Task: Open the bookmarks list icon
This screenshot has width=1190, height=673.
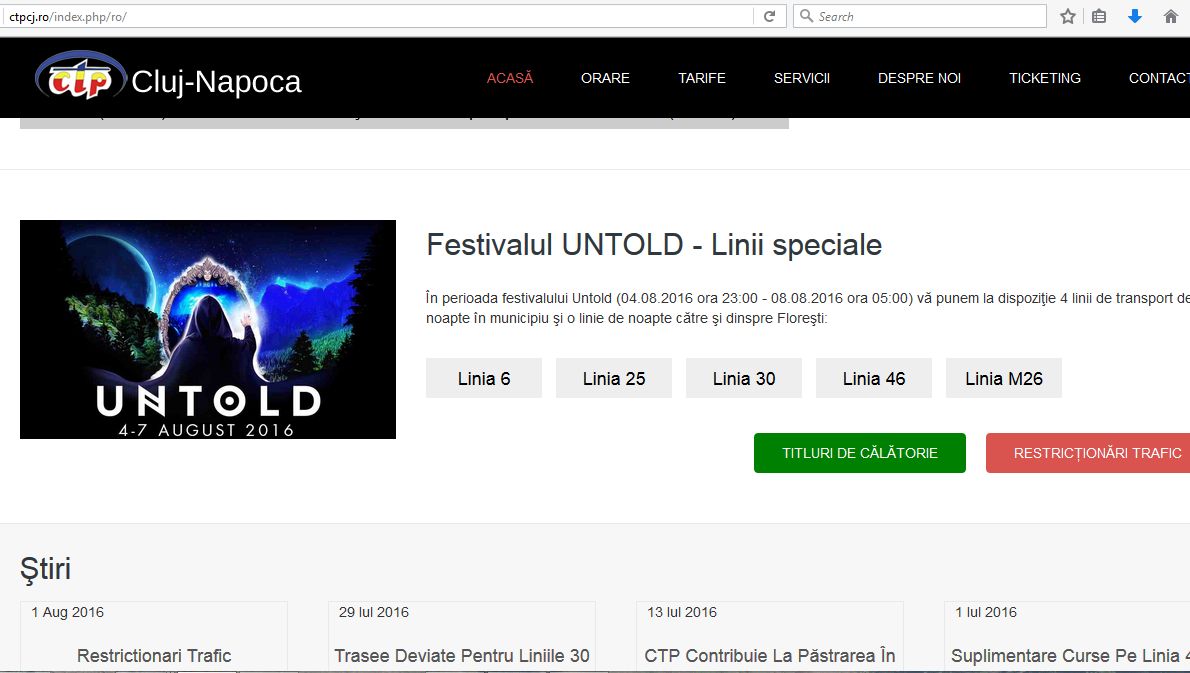Action: [1099, 16]
